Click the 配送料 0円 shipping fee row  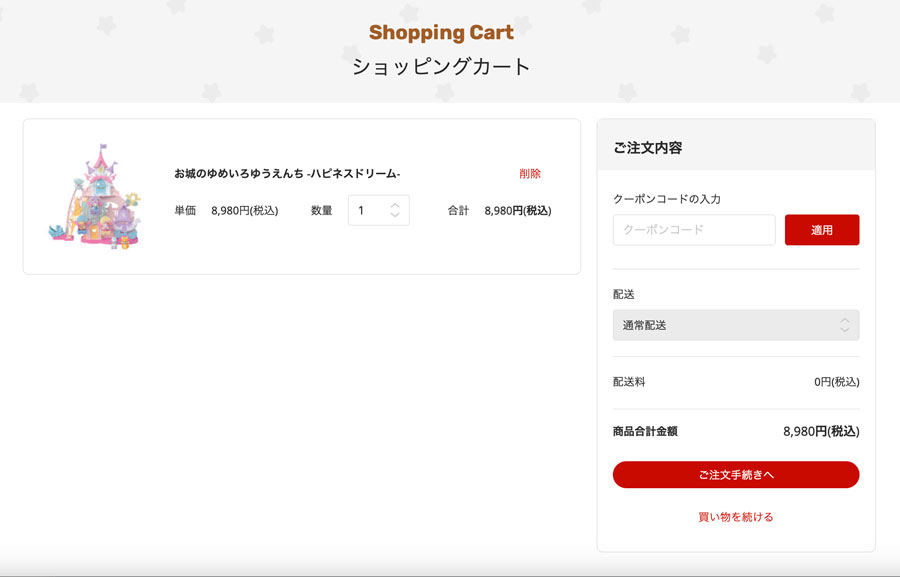click(x=736, y=382)
